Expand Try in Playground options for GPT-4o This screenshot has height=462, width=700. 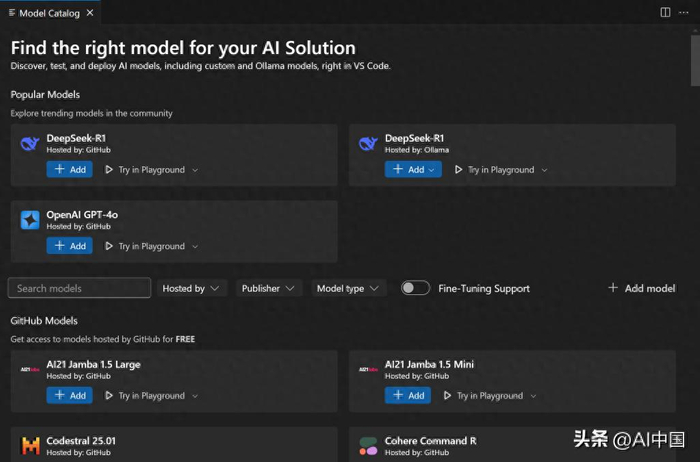click(x=195, y=246)
